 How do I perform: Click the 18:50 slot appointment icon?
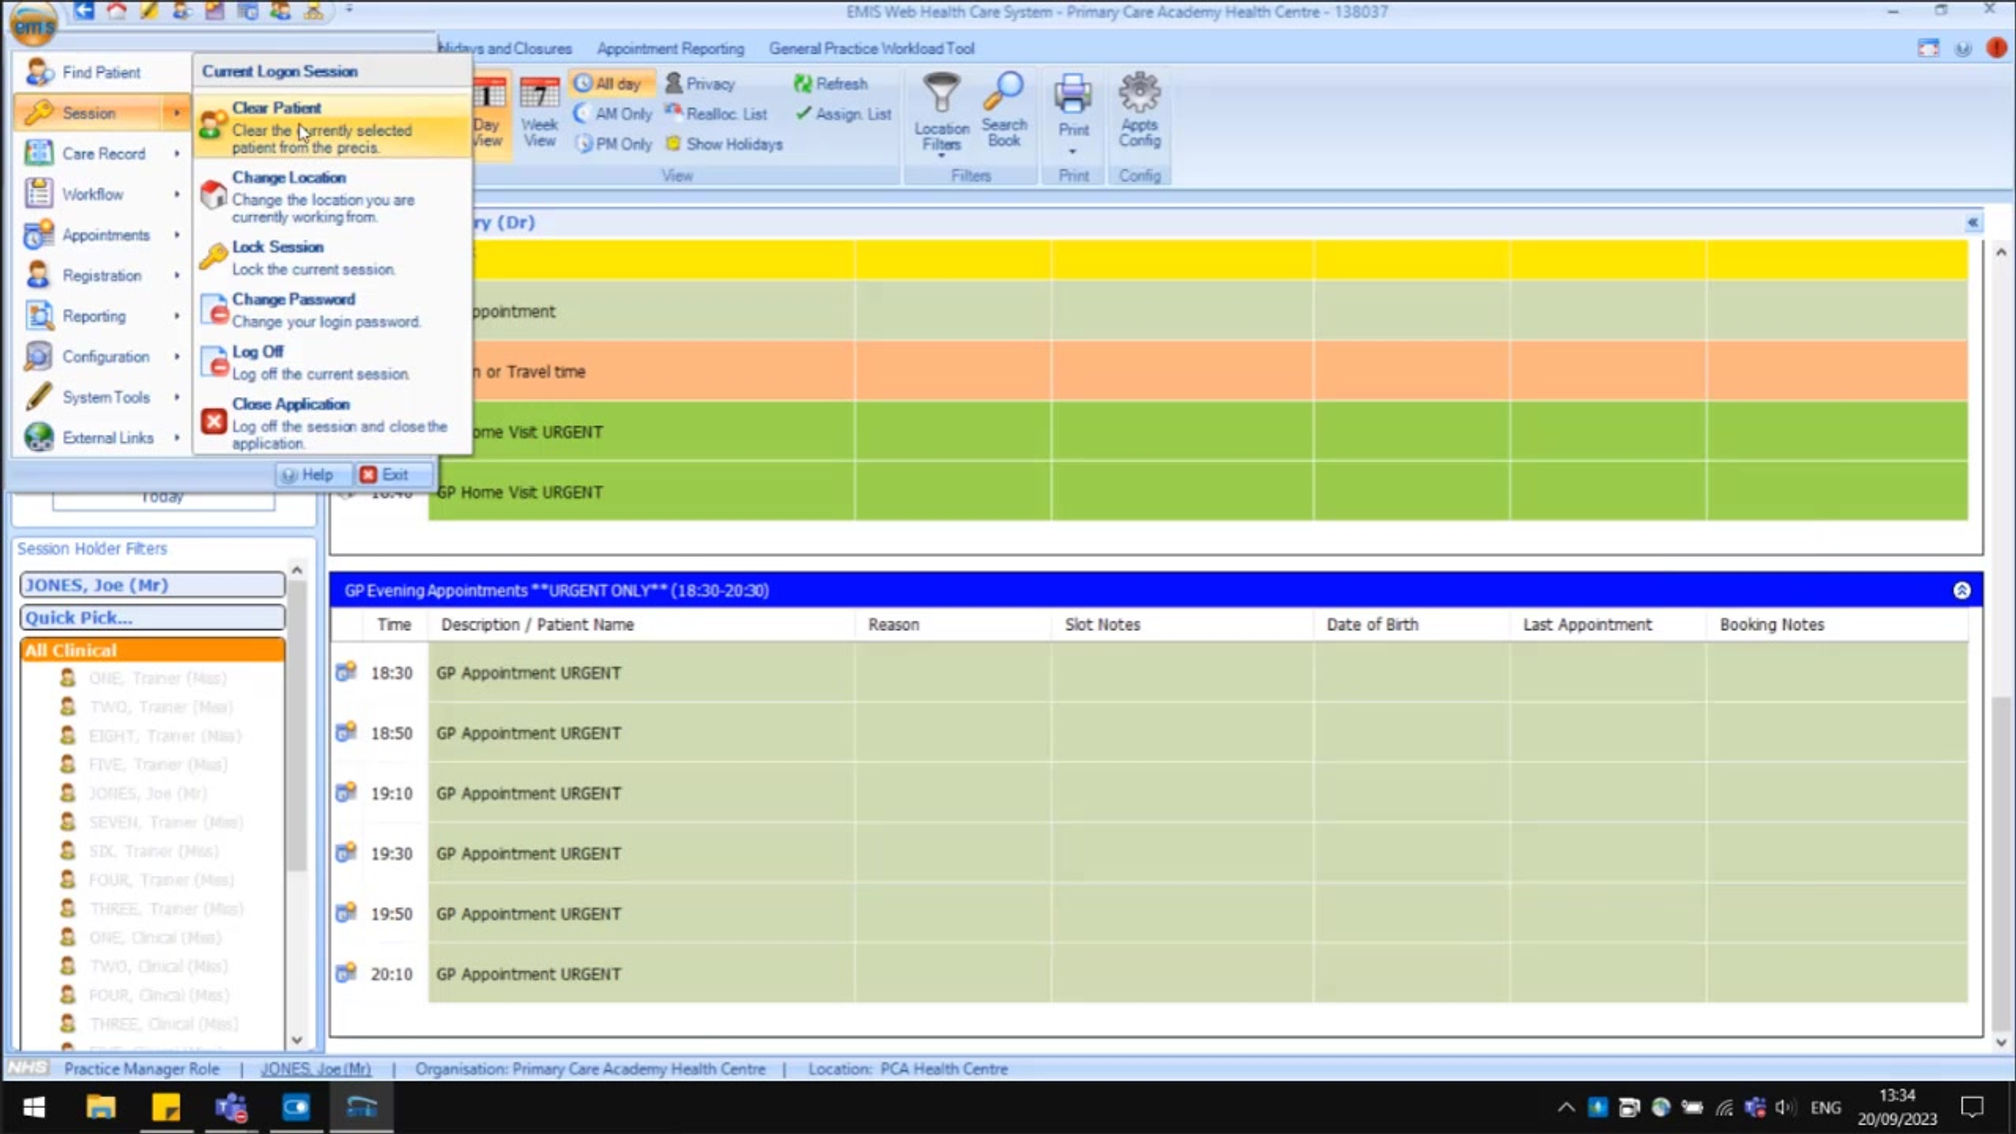[x=346, y=732]
